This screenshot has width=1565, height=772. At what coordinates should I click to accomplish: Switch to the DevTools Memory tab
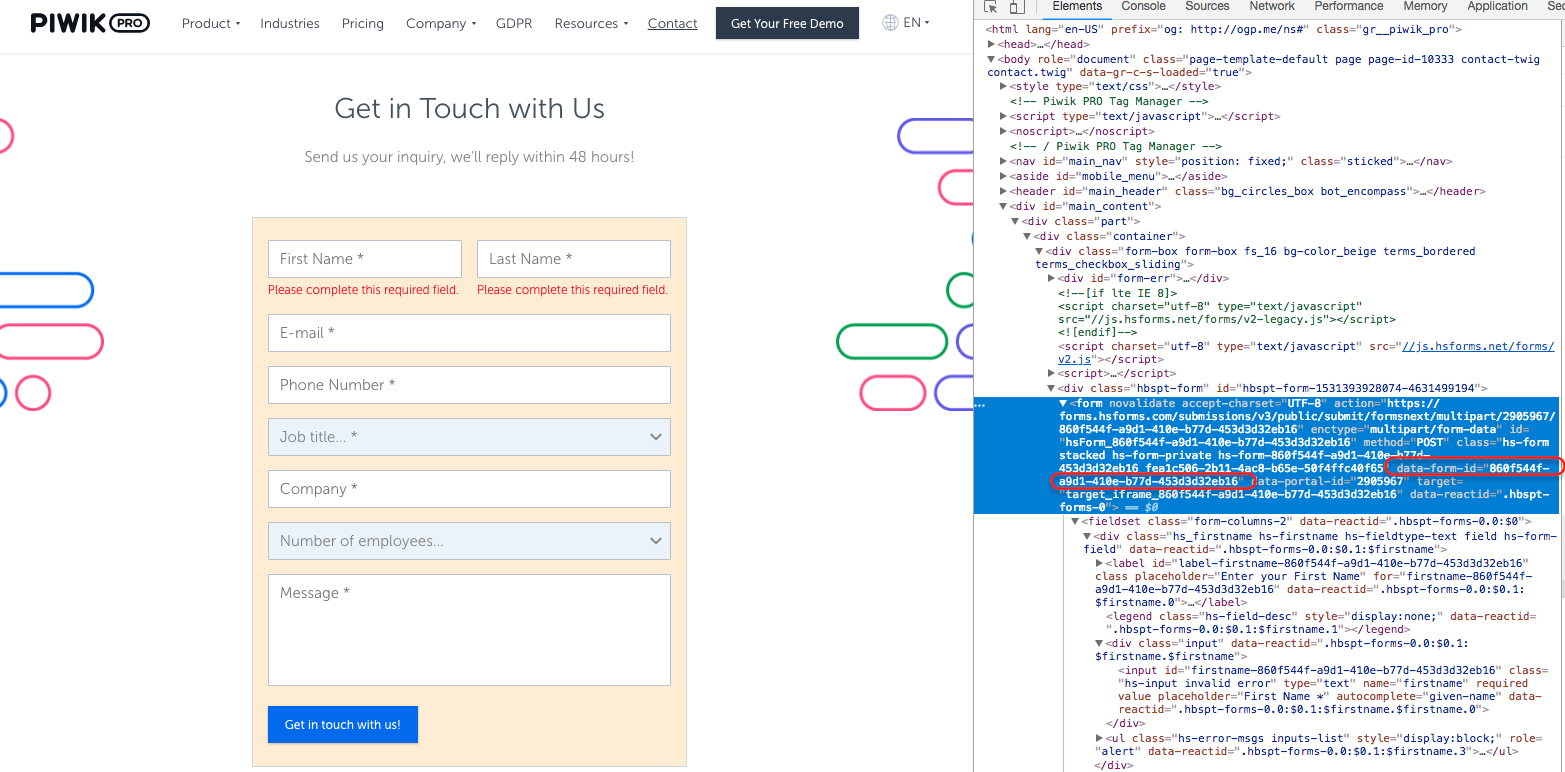pyautogui.click(x=1425, y=6)
